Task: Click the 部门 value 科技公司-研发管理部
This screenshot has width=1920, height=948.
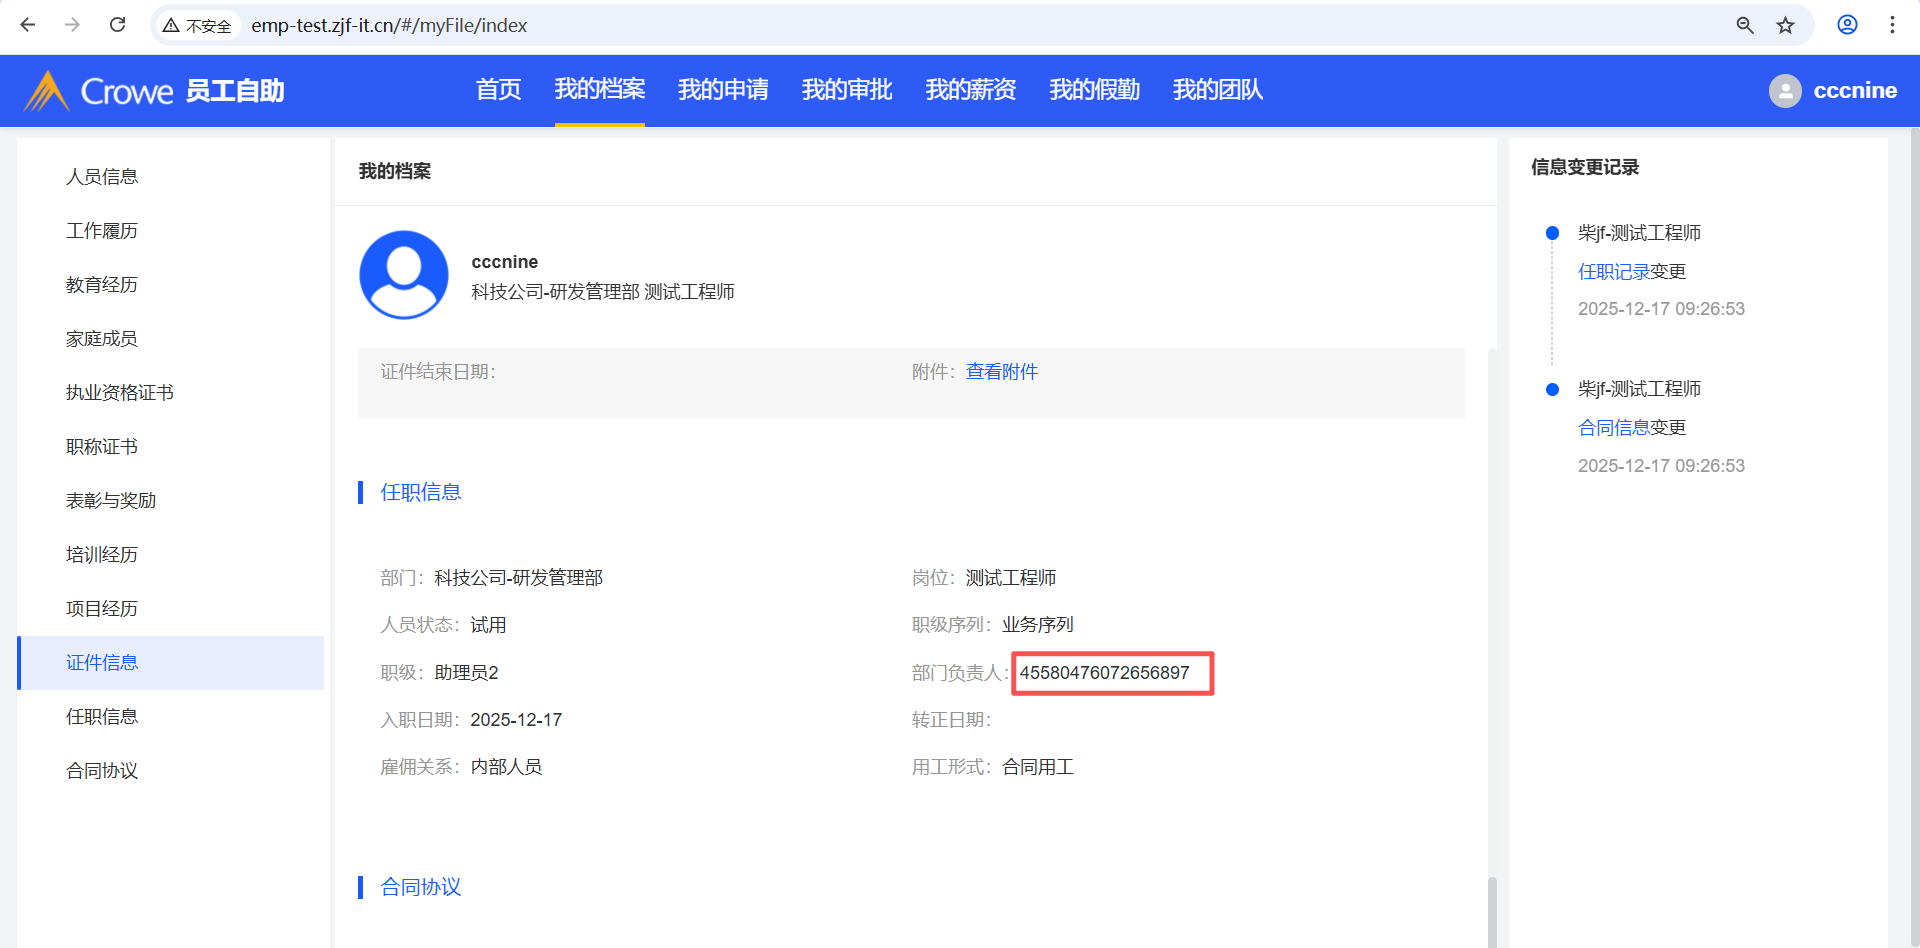Action: [x=518, y=578]
